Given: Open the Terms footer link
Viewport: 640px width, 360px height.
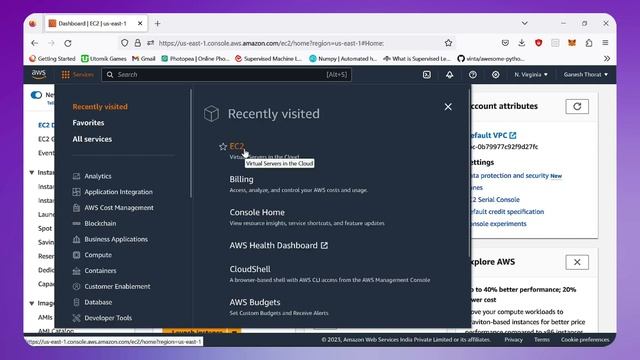Looking at the screenshot, I should 542,340.
